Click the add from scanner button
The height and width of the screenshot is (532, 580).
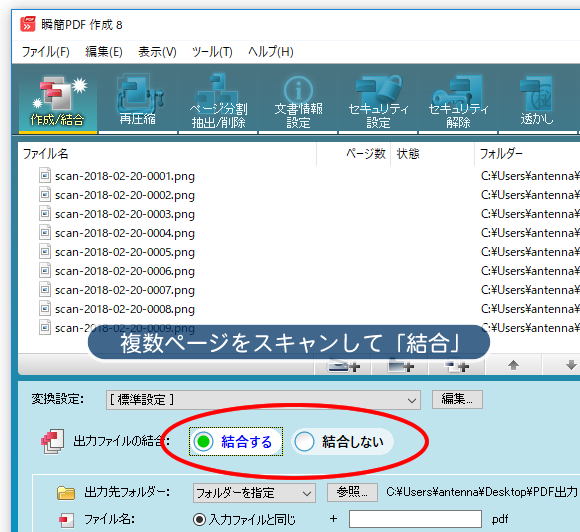343,365
